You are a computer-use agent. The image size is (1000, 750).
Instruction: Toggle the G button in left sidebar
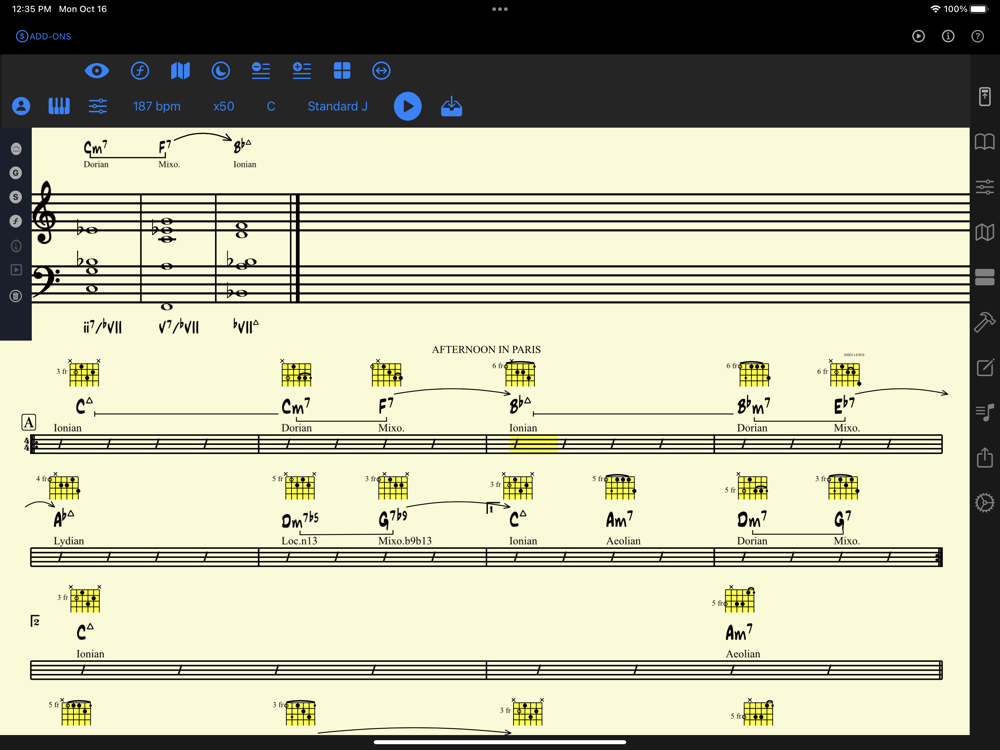click(x=16, y=173)
